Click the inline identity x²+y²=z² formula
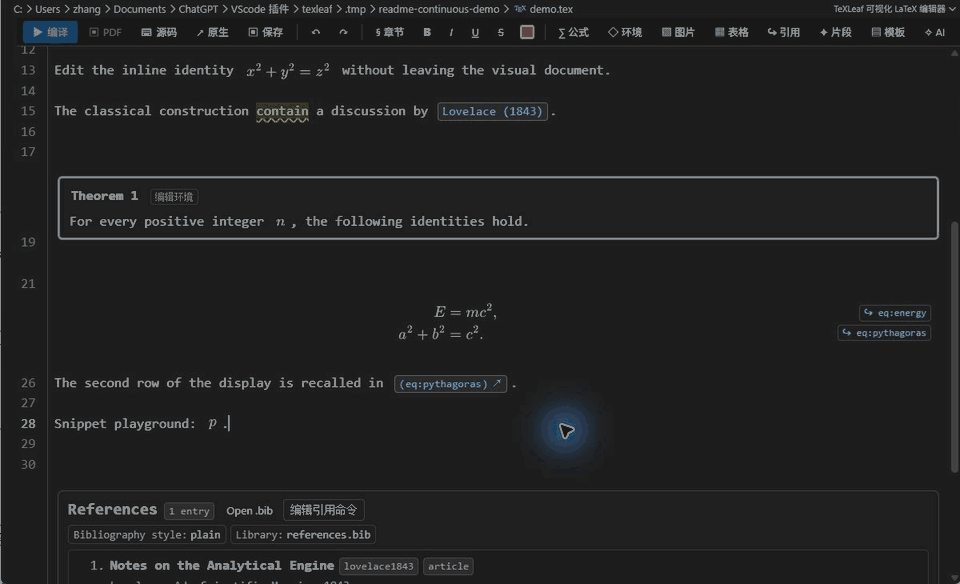The width and height of the screenshot is (960, 584). (288, 70)
